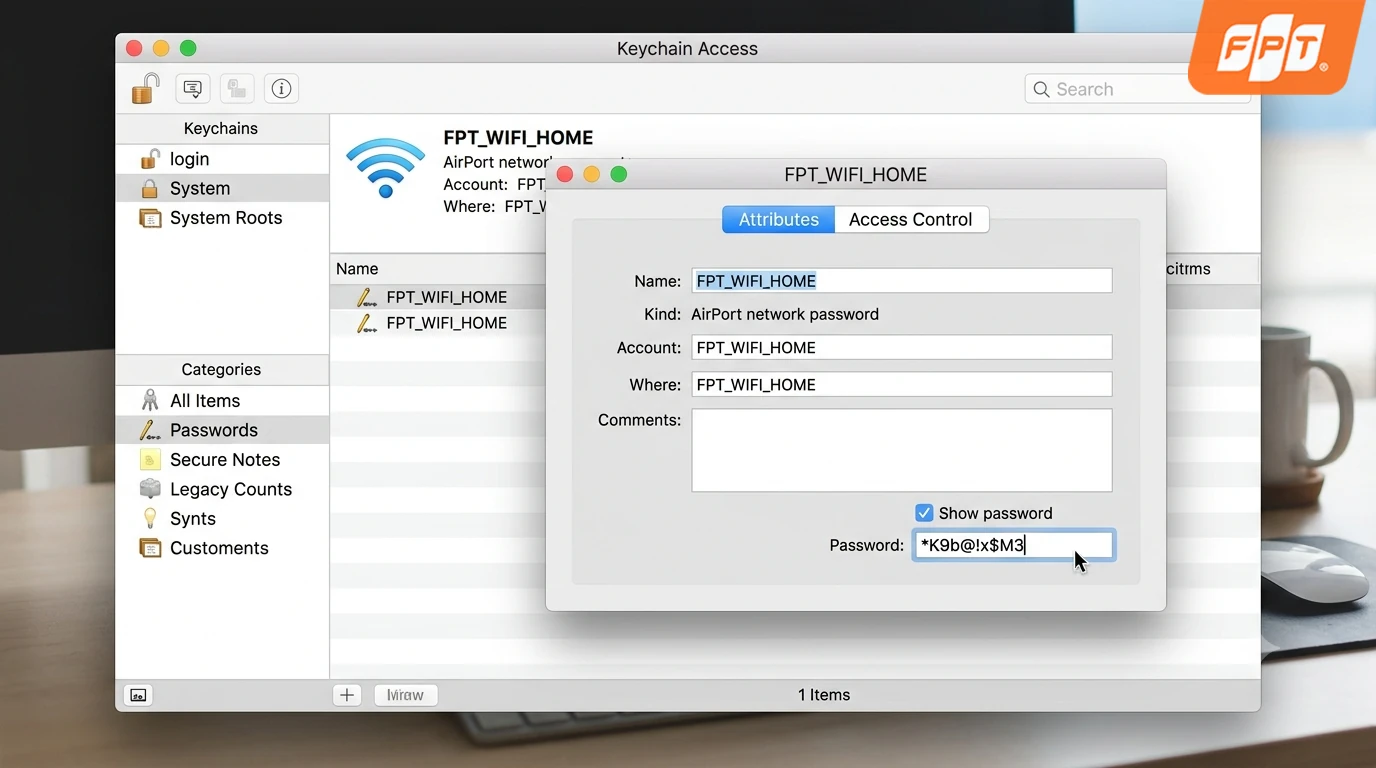Click the Name field in the dialog
Viewport: 1376px width, 768px height.
(902, 281)
